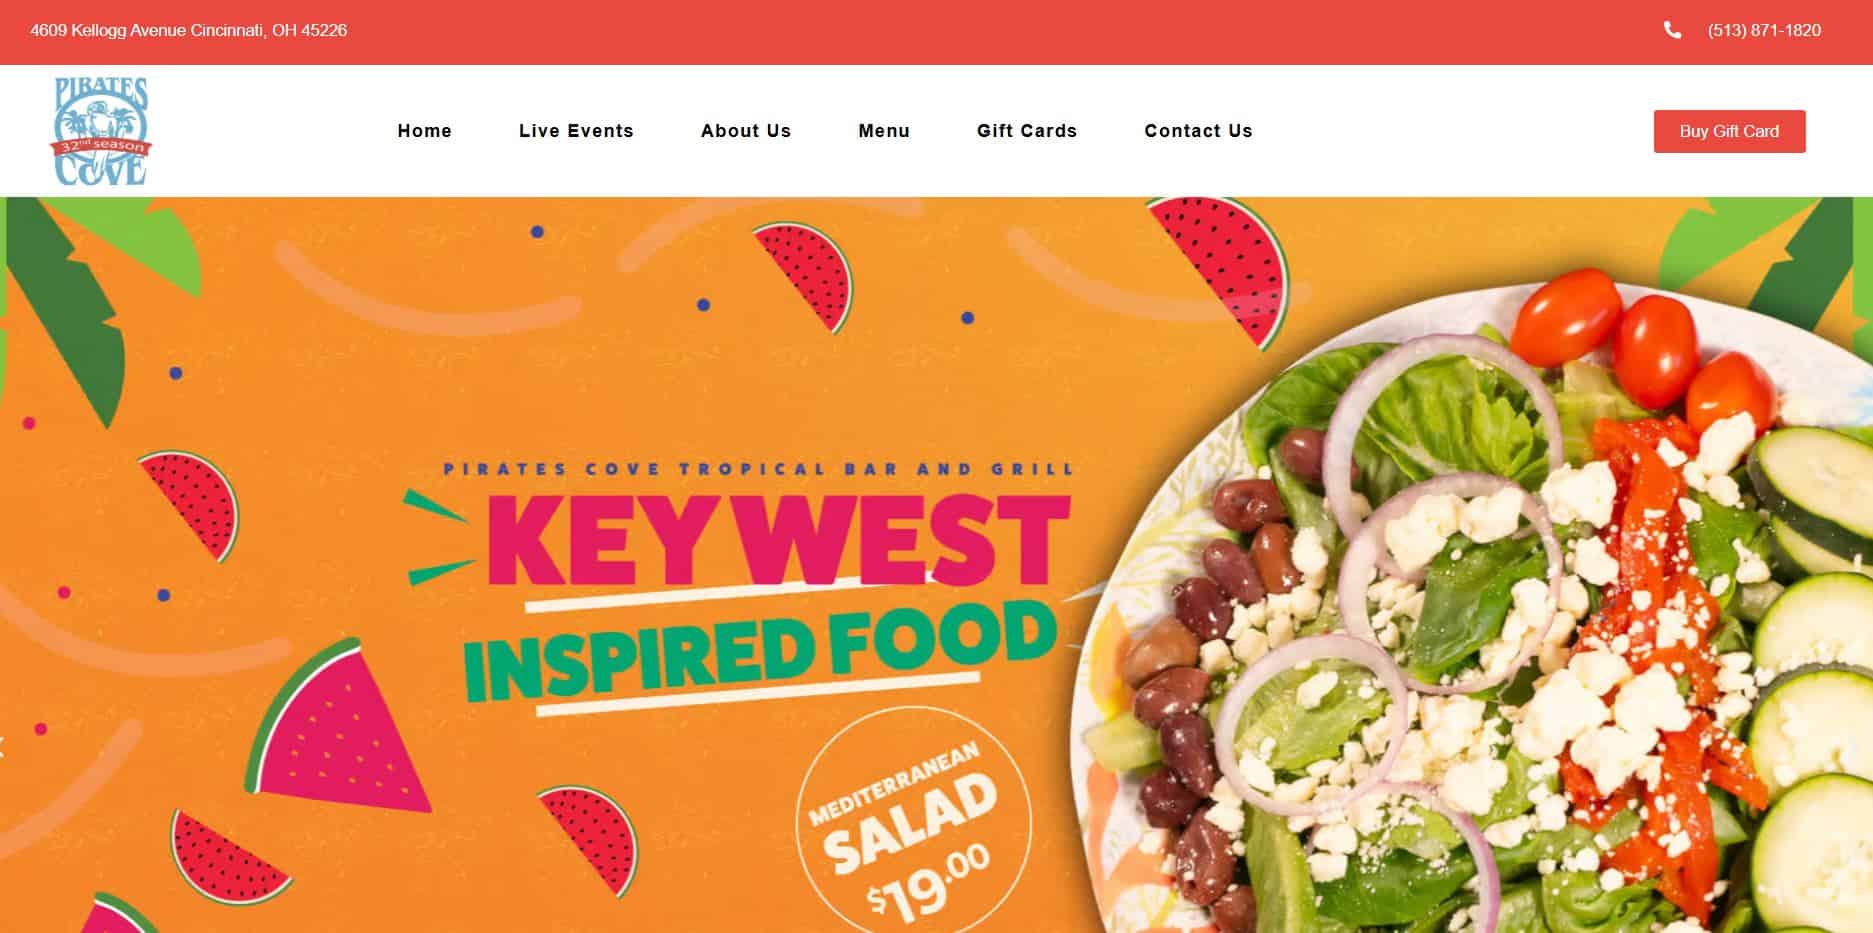The width and height of the screenshot is (1873, 933).
Task: Click the Pirates Cove logo
Action: click(100, 131)
